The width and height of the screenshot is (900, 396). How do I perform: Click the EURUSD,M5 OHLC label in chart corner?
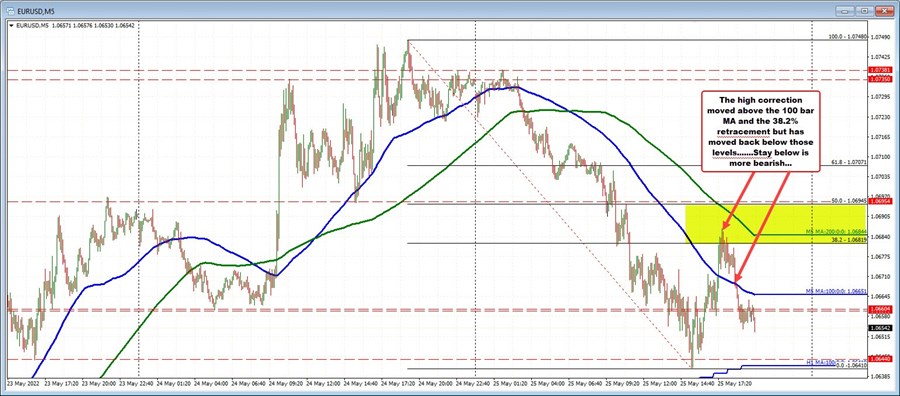(75, 25)
